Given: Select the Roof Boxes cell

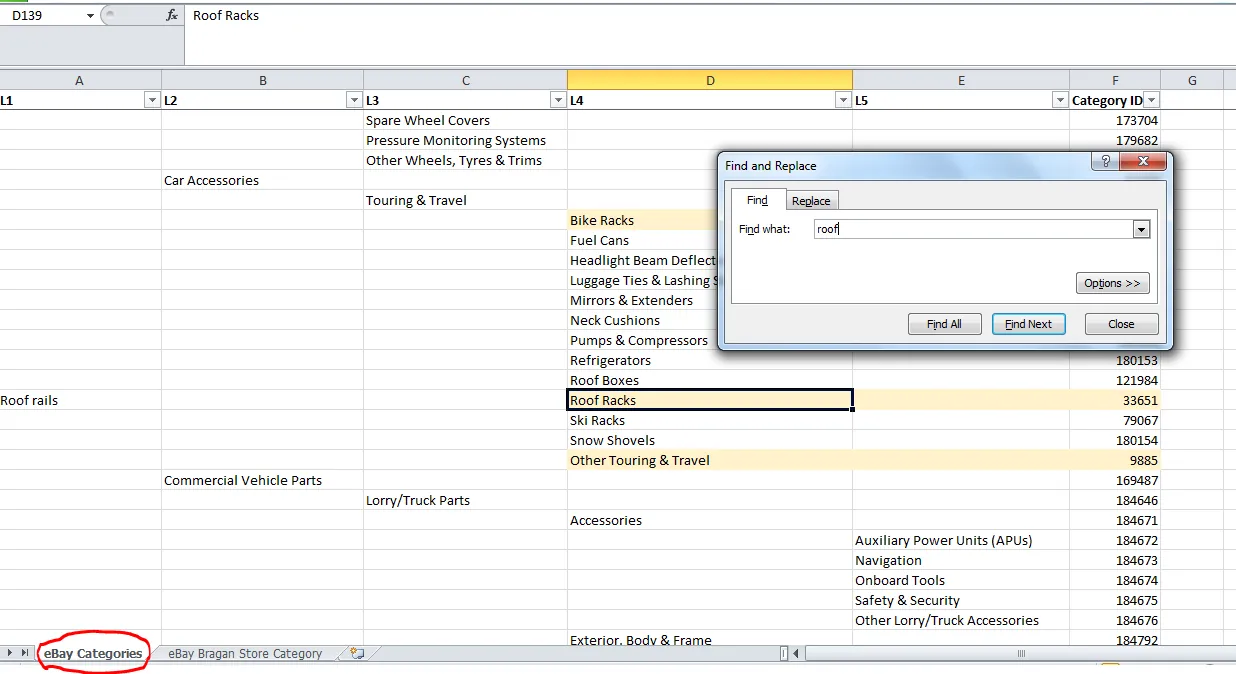Looking at the screenshot, I should click(710, 380).
